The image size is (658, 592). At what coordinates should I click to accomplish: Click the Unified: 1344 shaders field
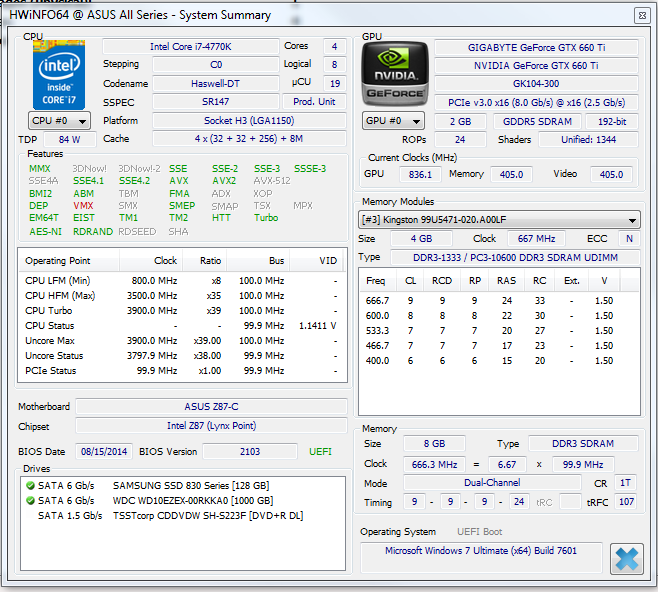(588, 140)
